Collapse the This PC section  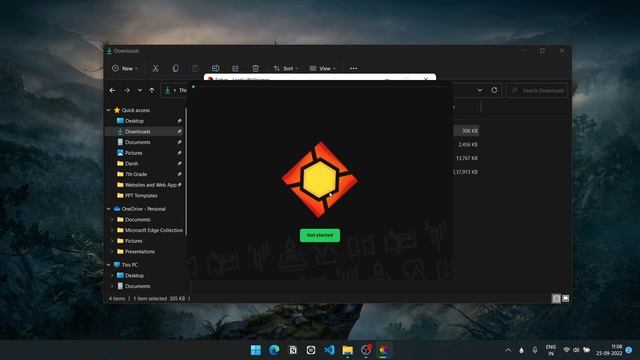[109, 265]
